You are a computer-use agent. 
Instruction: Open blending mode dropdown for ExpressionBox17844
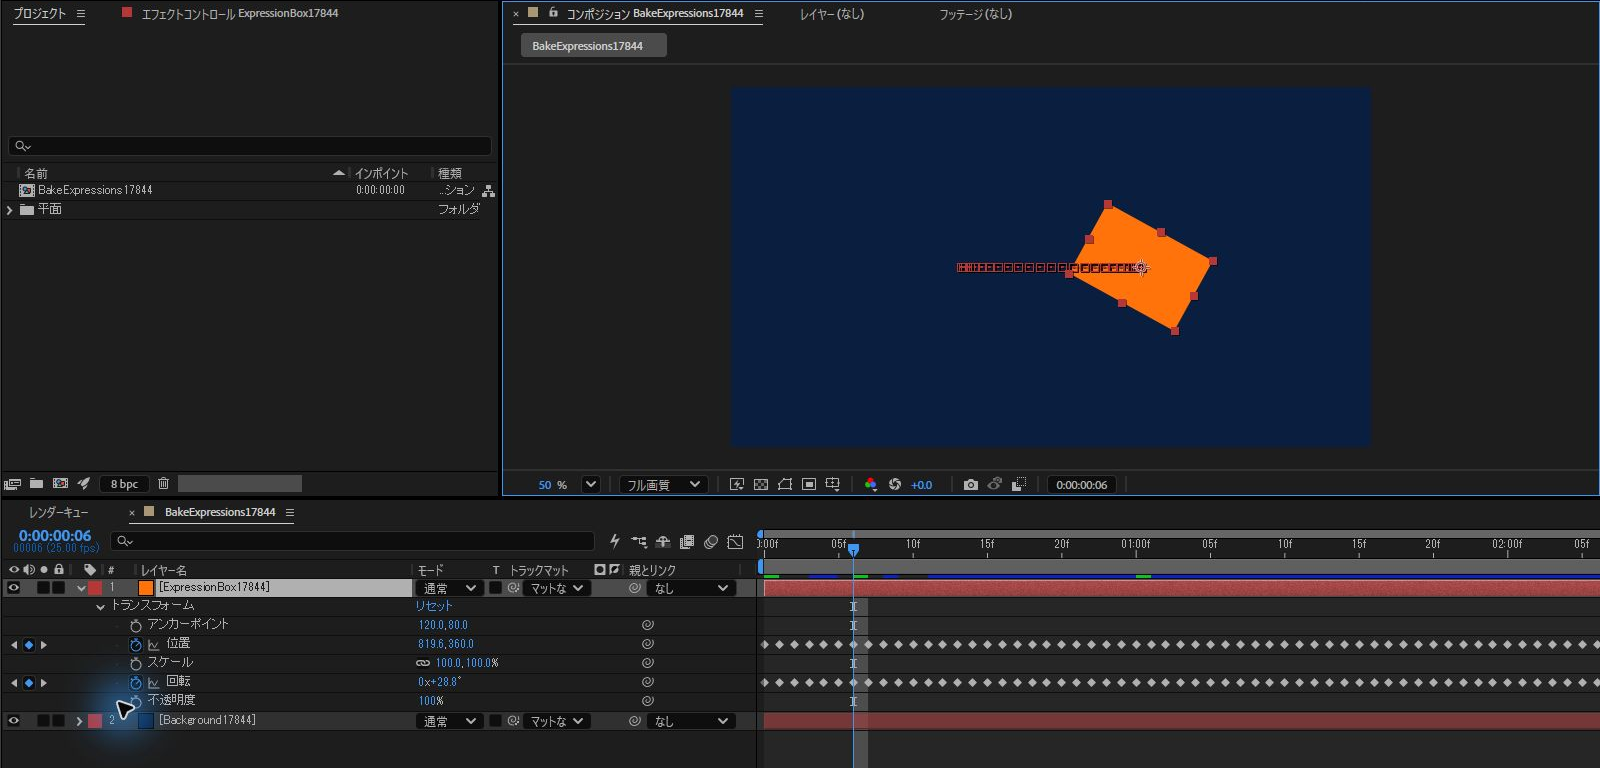click(x=449, y=588)
